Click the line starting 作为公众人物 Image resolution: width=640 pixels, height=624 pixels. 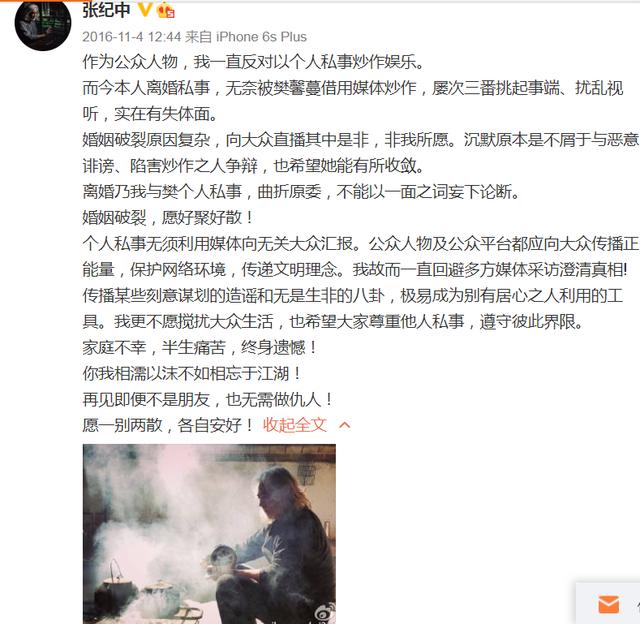point(254,62)
